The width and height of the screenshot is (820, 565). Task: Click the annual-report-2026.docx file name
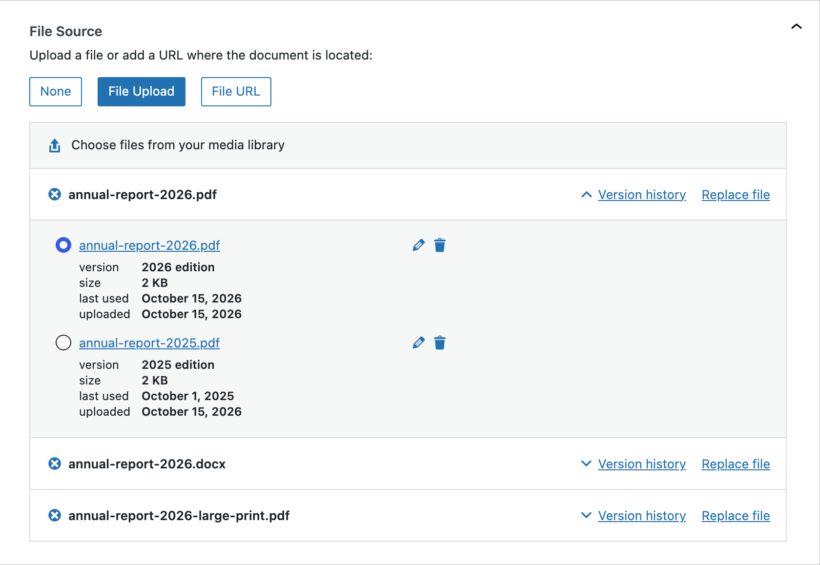(x=147, y=464)
